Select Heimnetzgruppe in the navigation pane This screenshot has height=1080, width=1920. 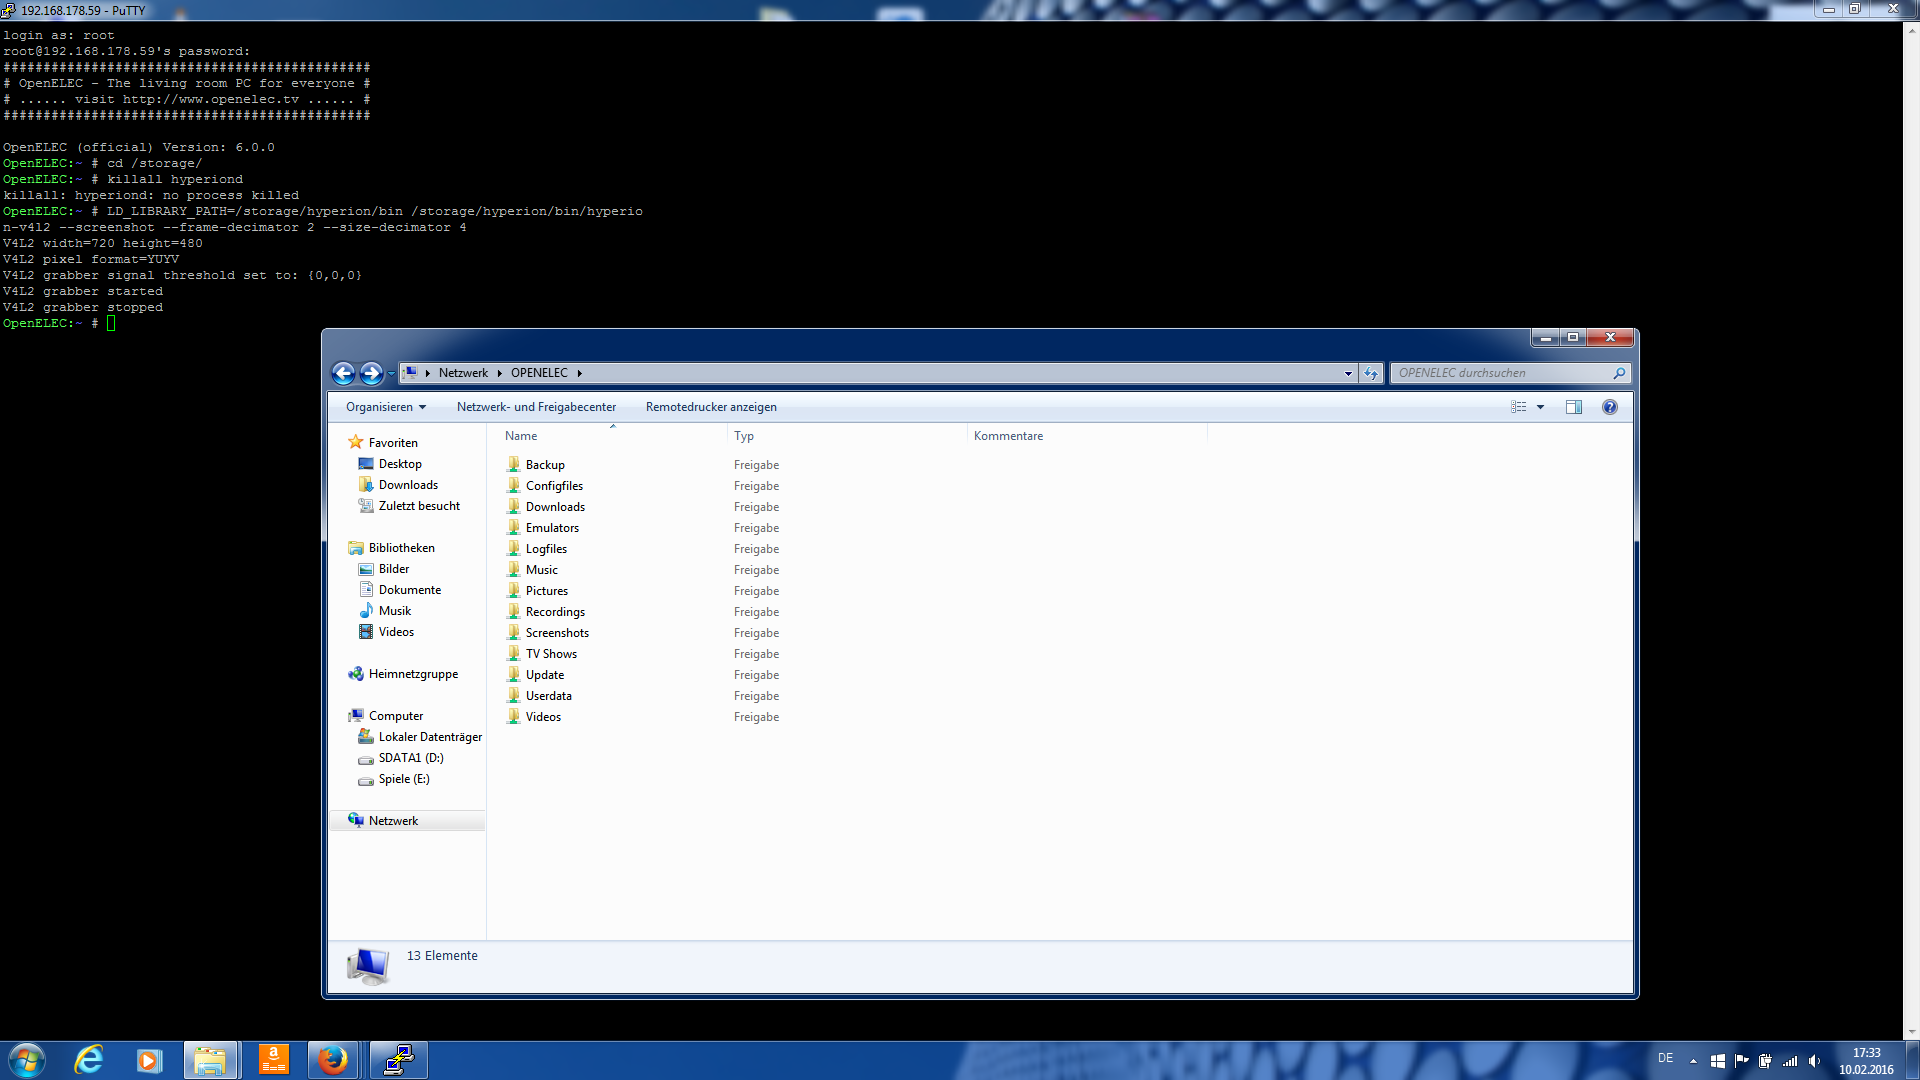[x=412, y=674]
